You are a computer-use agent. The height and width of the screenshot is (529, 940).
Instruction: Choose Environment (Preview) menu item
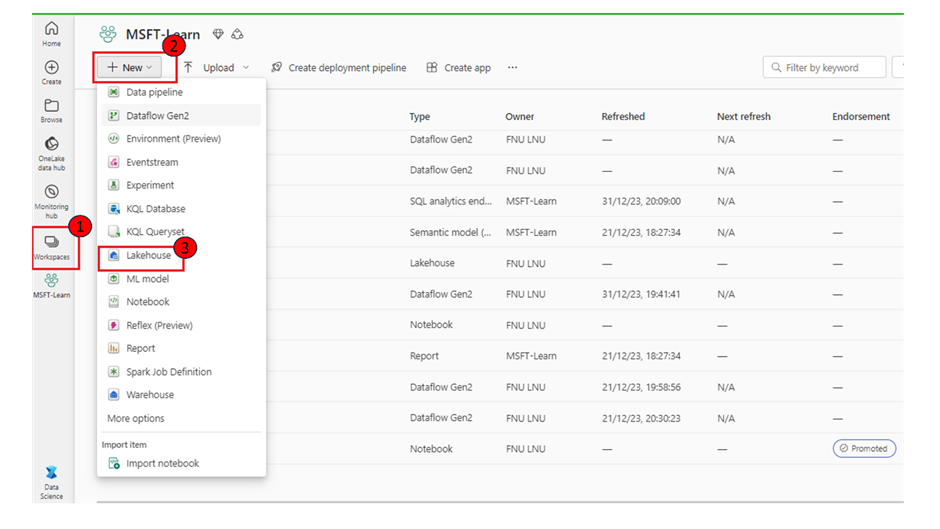coord(181,139)
